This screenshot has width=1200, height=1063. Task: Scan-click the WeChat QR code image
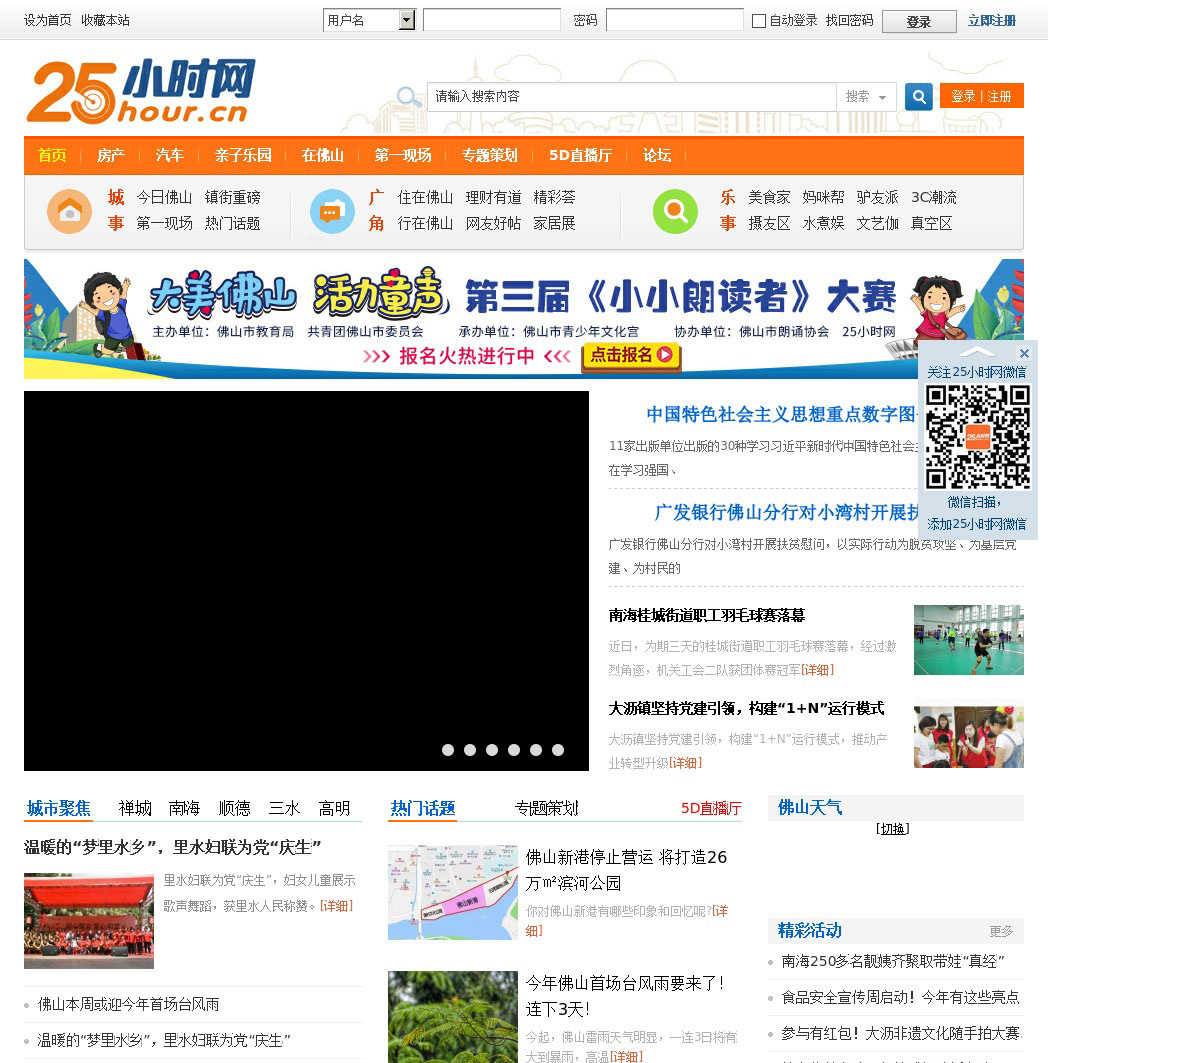977,437
